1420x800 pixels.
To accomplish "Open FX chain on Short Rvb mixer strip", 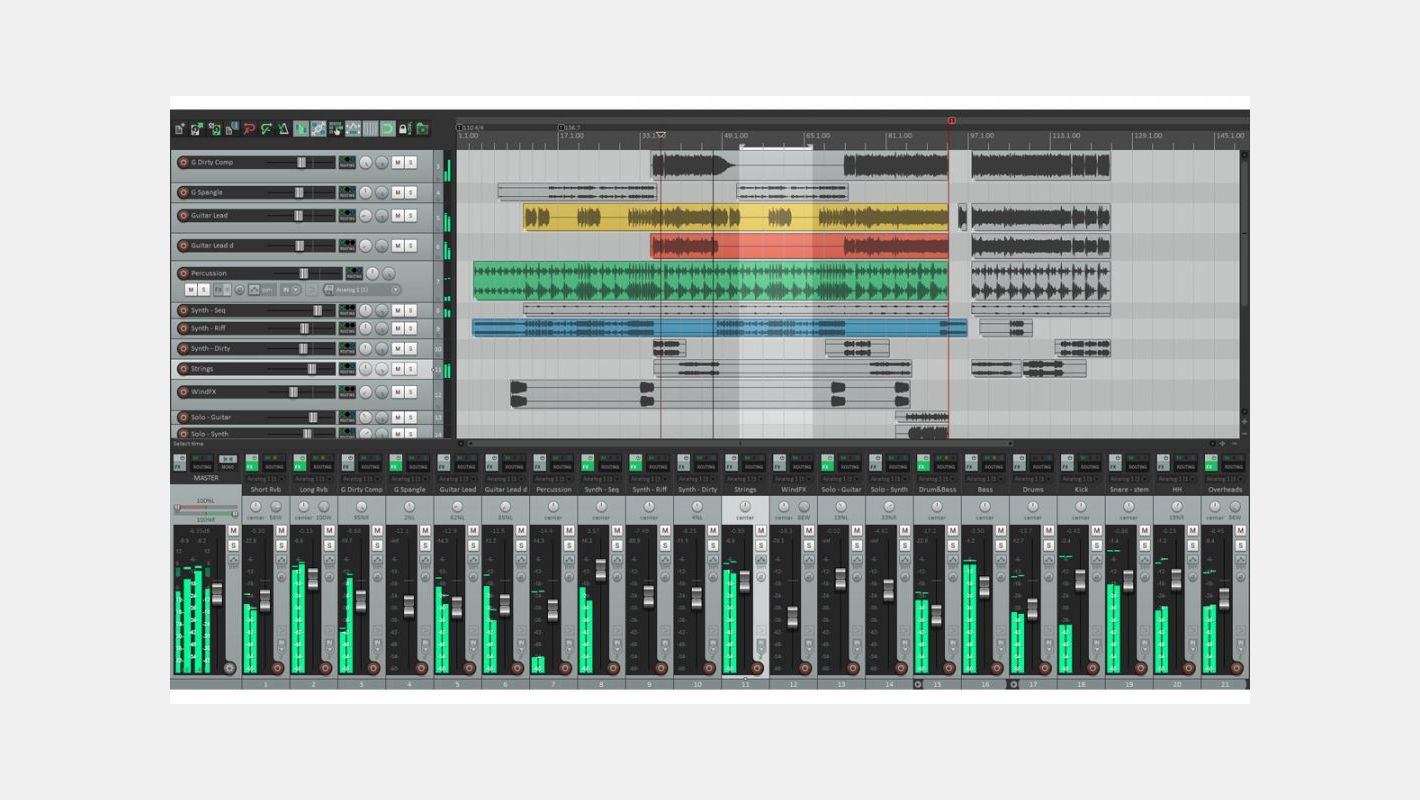I will point(251,466).
